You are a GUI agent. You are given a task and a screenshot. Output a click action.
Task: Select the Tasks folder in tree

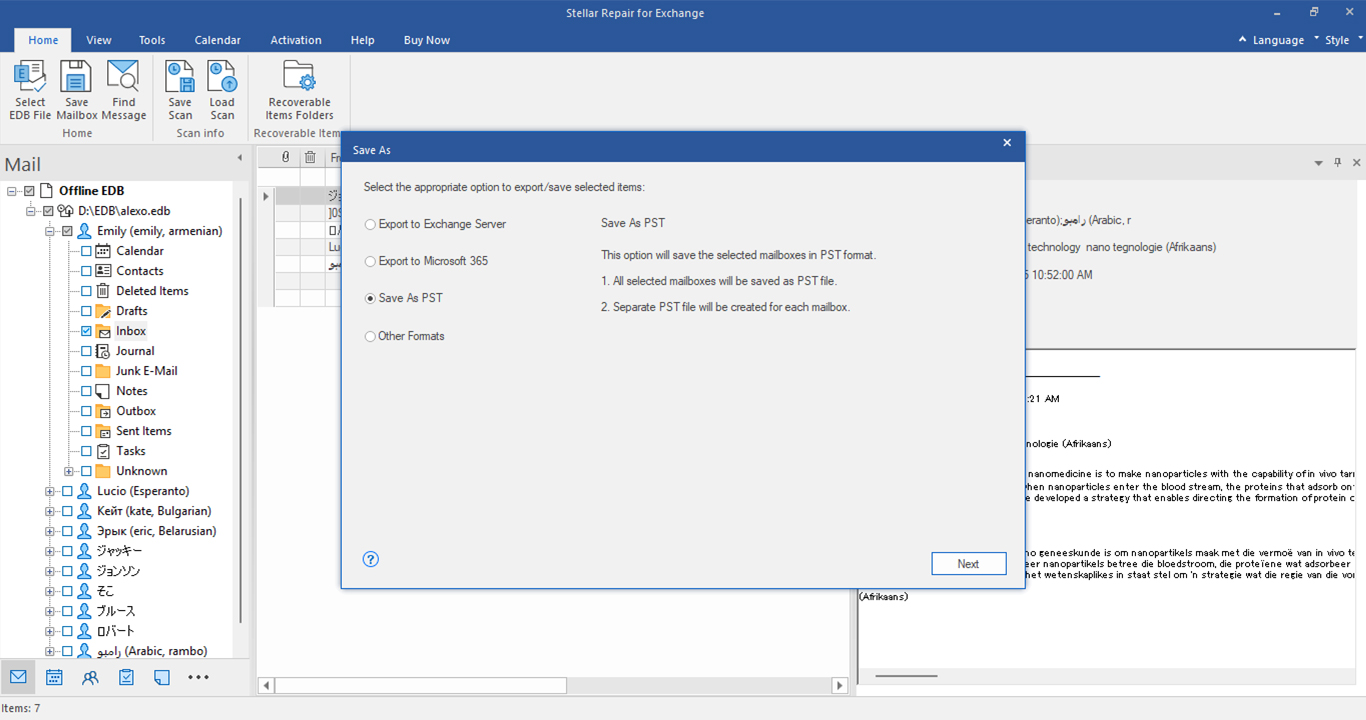coord(131,451)
